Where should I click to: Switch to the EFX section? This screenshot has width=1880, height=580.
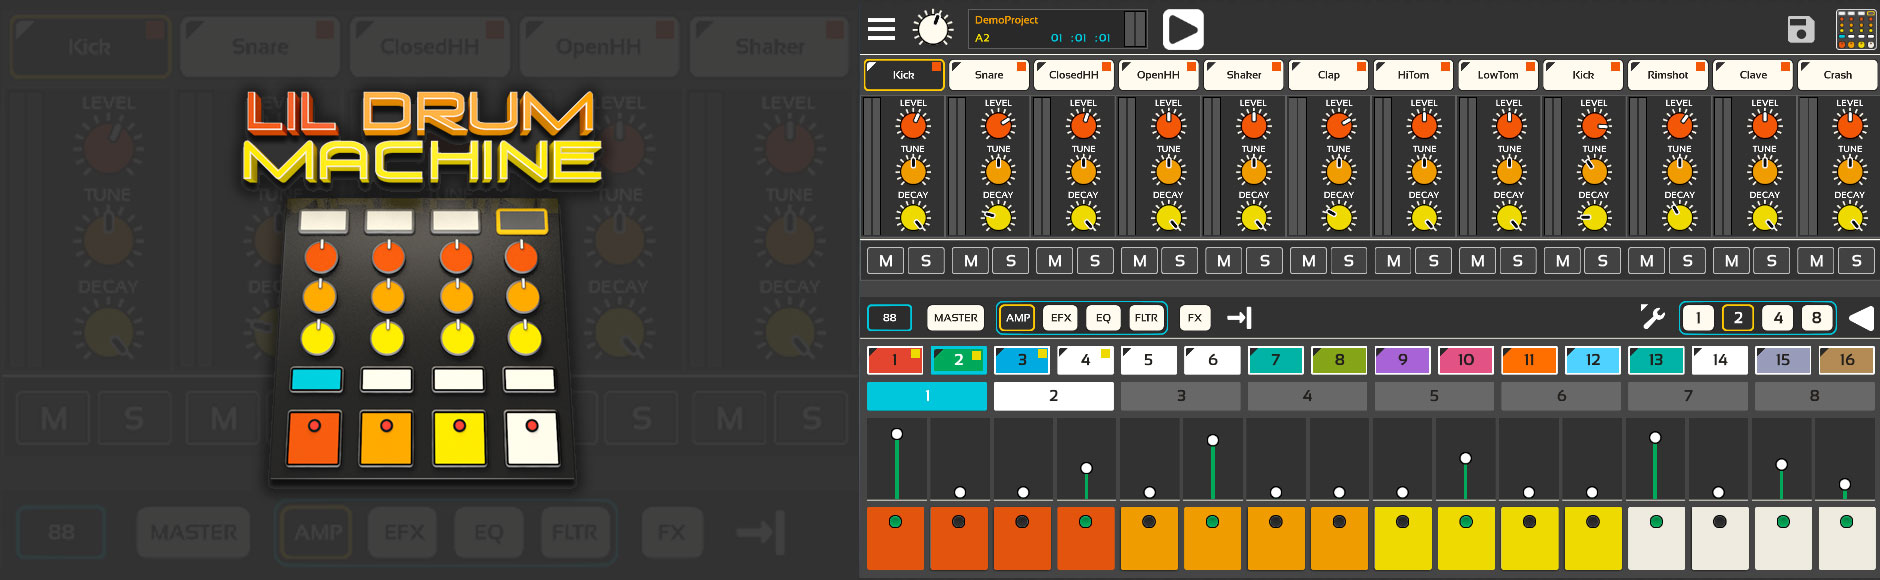point(1061,318)
